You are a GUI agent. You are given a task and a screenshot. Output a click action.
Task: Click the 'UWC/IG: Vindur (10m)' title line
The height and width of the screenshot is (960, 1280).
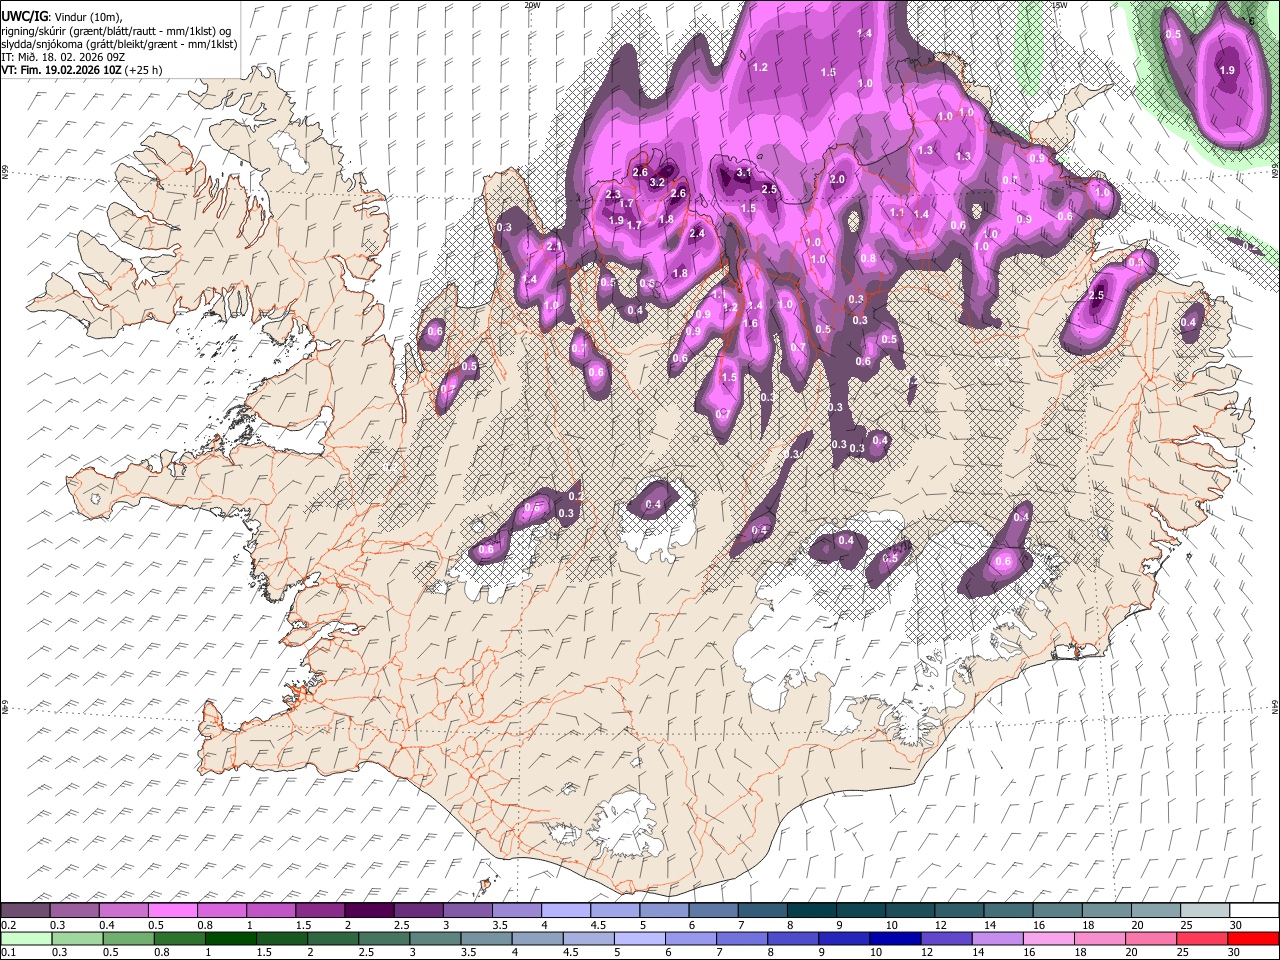coord(62,16)
